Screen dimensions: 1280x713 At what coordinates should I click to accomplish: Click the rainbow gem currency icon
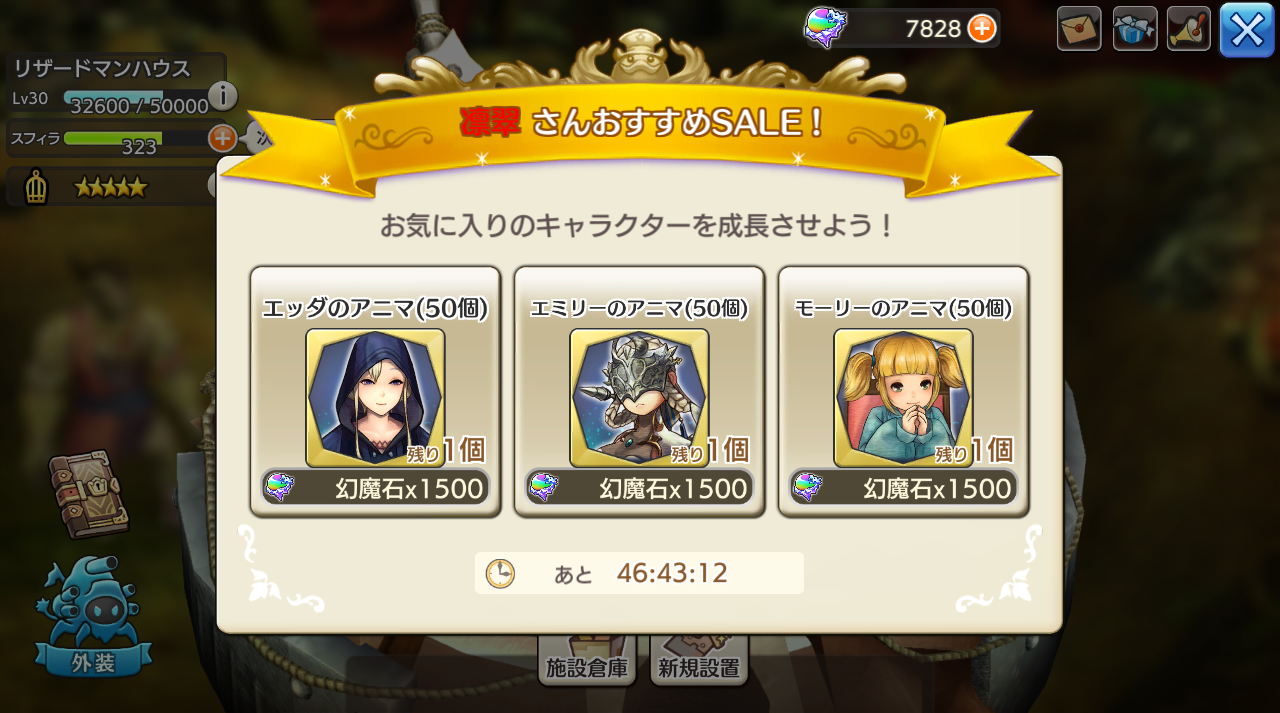click(827, 28)
